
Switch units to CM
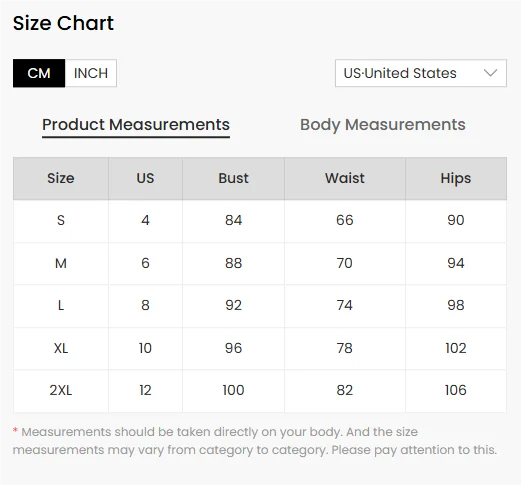(39, 73)
